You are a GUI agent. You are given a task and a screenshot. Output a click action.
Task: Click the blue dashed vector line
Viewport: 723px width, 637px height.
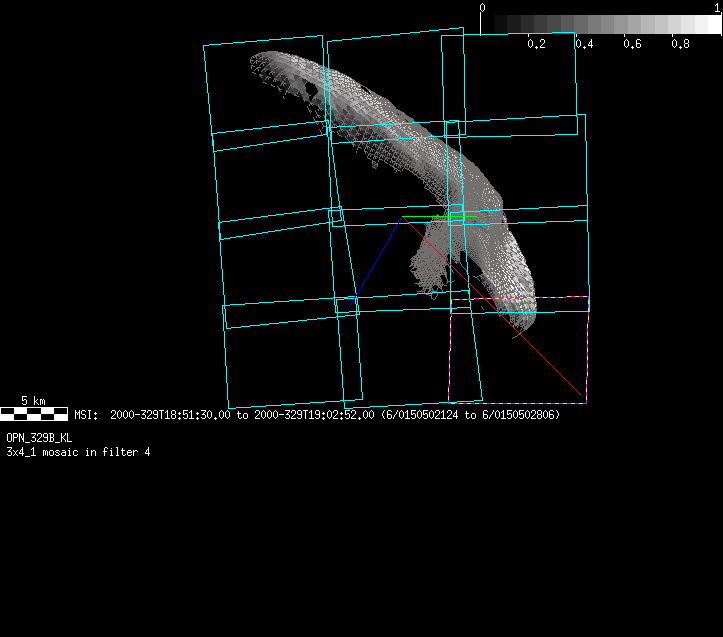(379, 256)
